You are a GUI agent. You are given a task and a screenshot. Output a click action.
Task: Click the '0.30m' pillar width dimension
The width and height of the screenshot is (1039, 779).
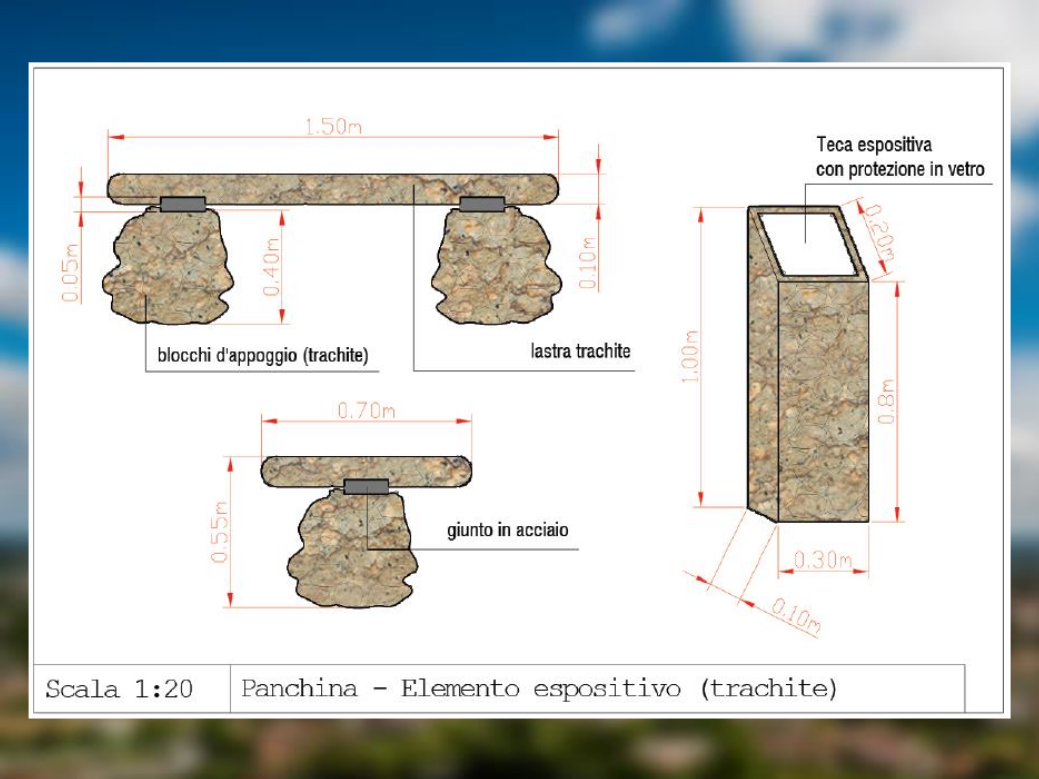[x=823, y=560]
